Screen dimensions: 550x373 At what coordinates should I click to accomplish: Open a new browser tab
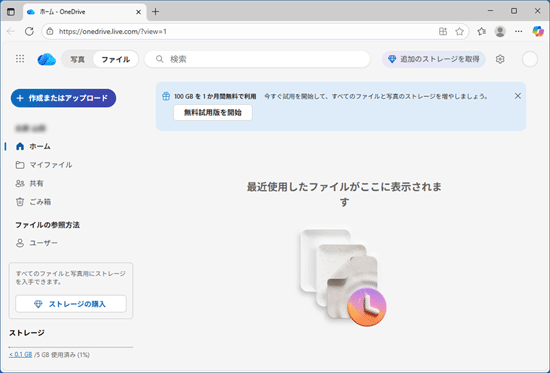(155, 12)
